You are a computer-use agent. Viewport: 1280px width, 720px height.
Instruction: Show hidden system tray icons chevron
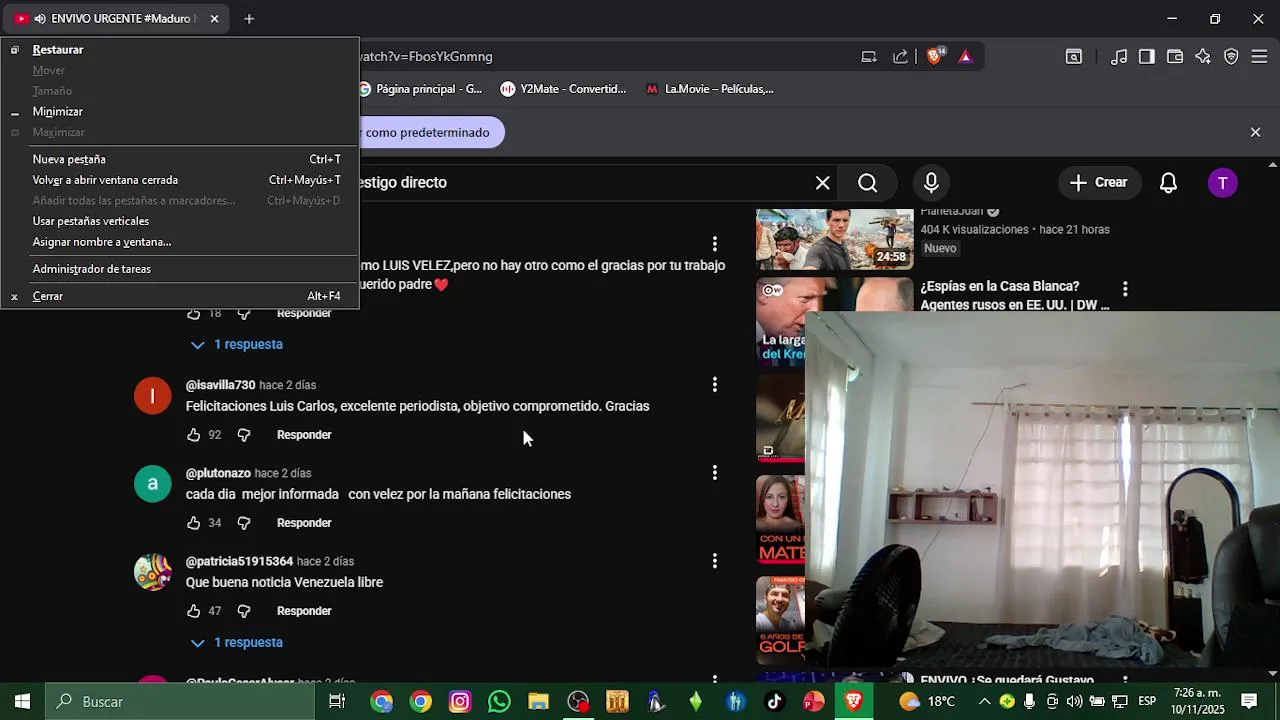point(985,702)
